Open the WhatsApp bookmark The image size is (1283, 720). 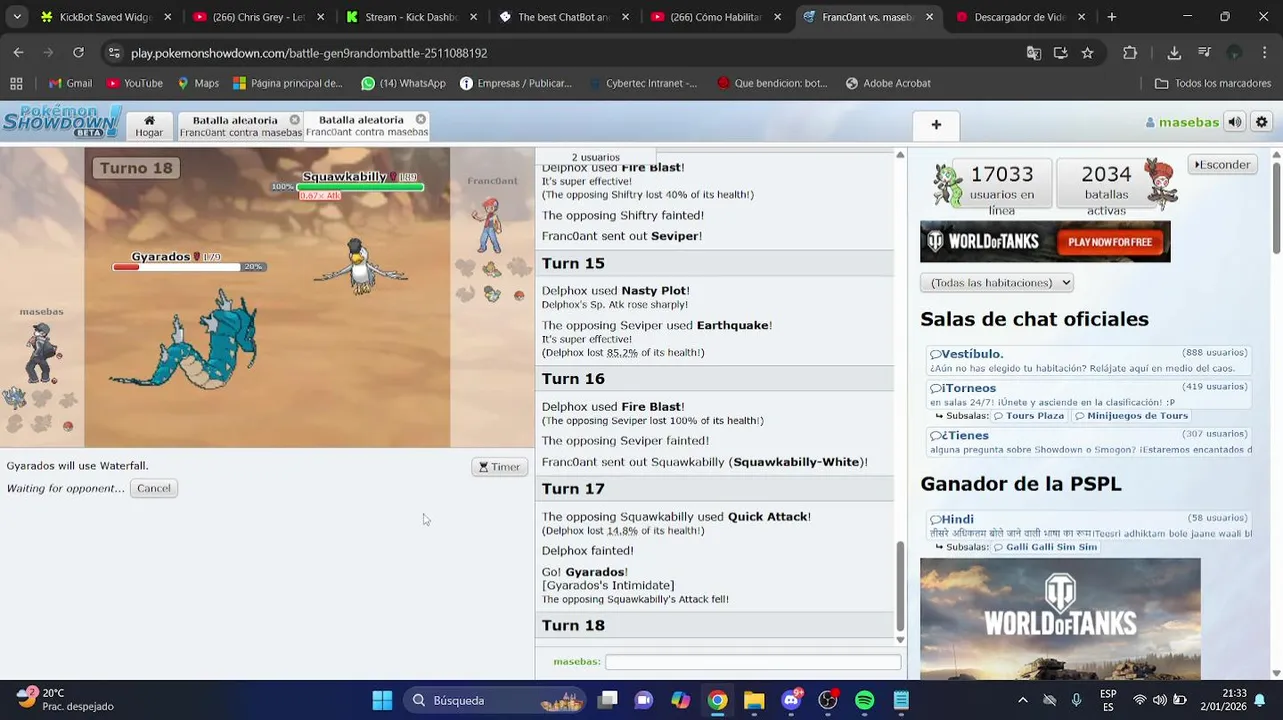point(403,83)
